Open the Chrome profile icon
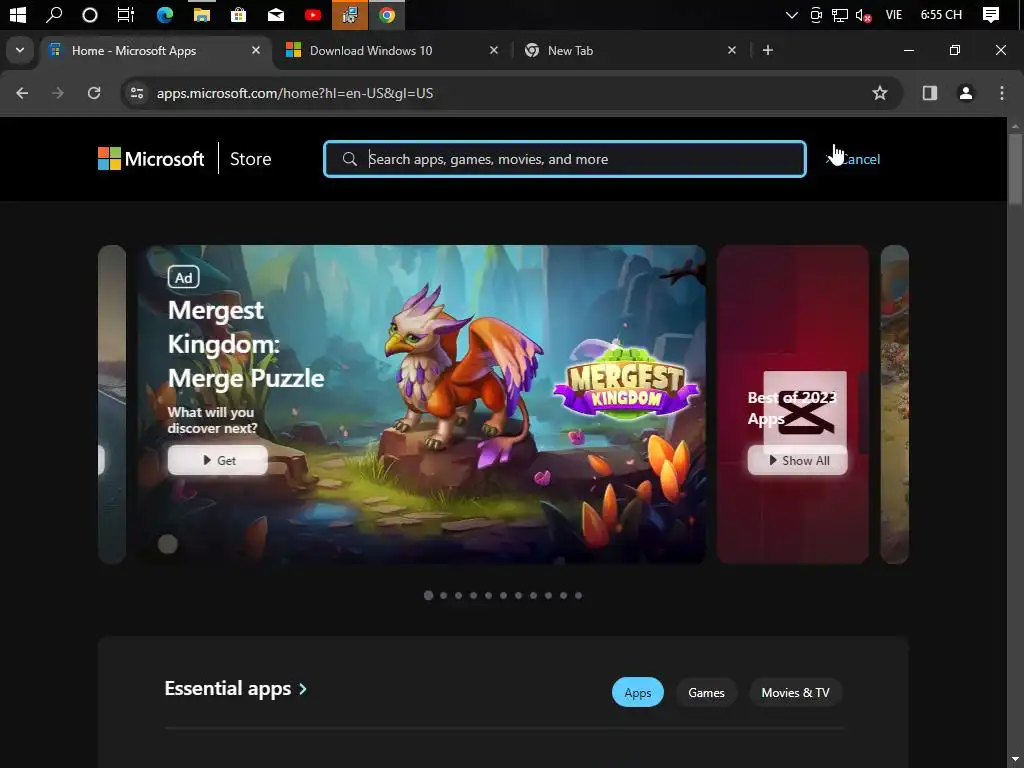Screen dimensions: 1024x768 point(966,93)
